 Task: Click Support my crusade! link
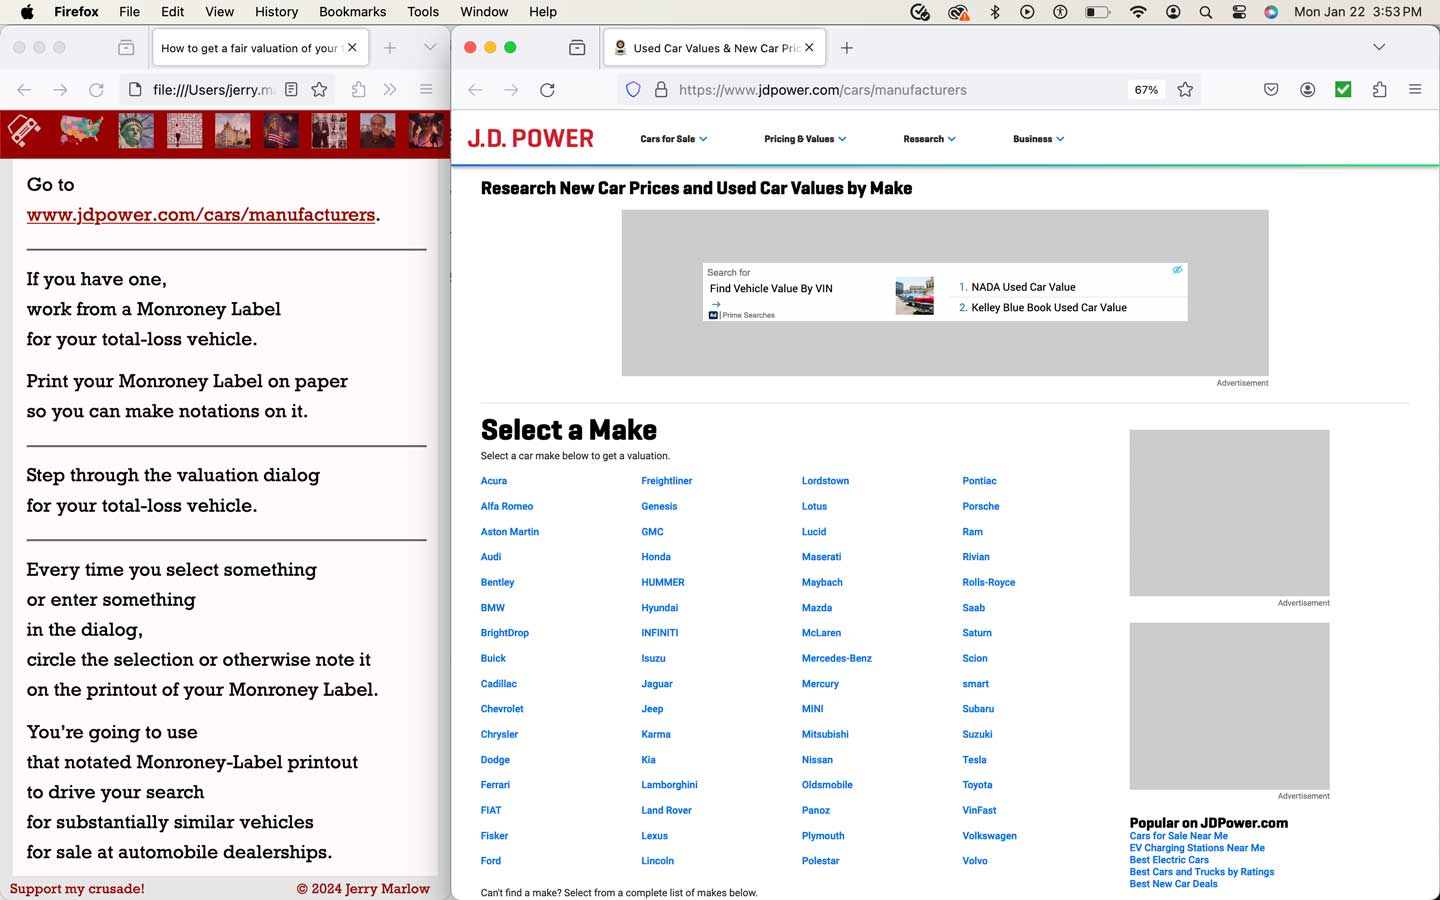click(77, 889)
